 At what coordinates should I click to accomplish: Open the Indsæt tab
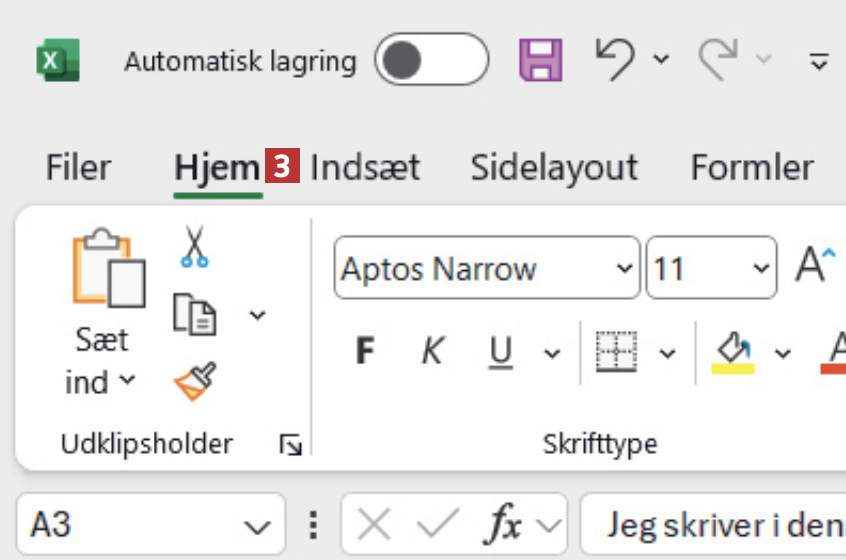click(x=365, y=167)
